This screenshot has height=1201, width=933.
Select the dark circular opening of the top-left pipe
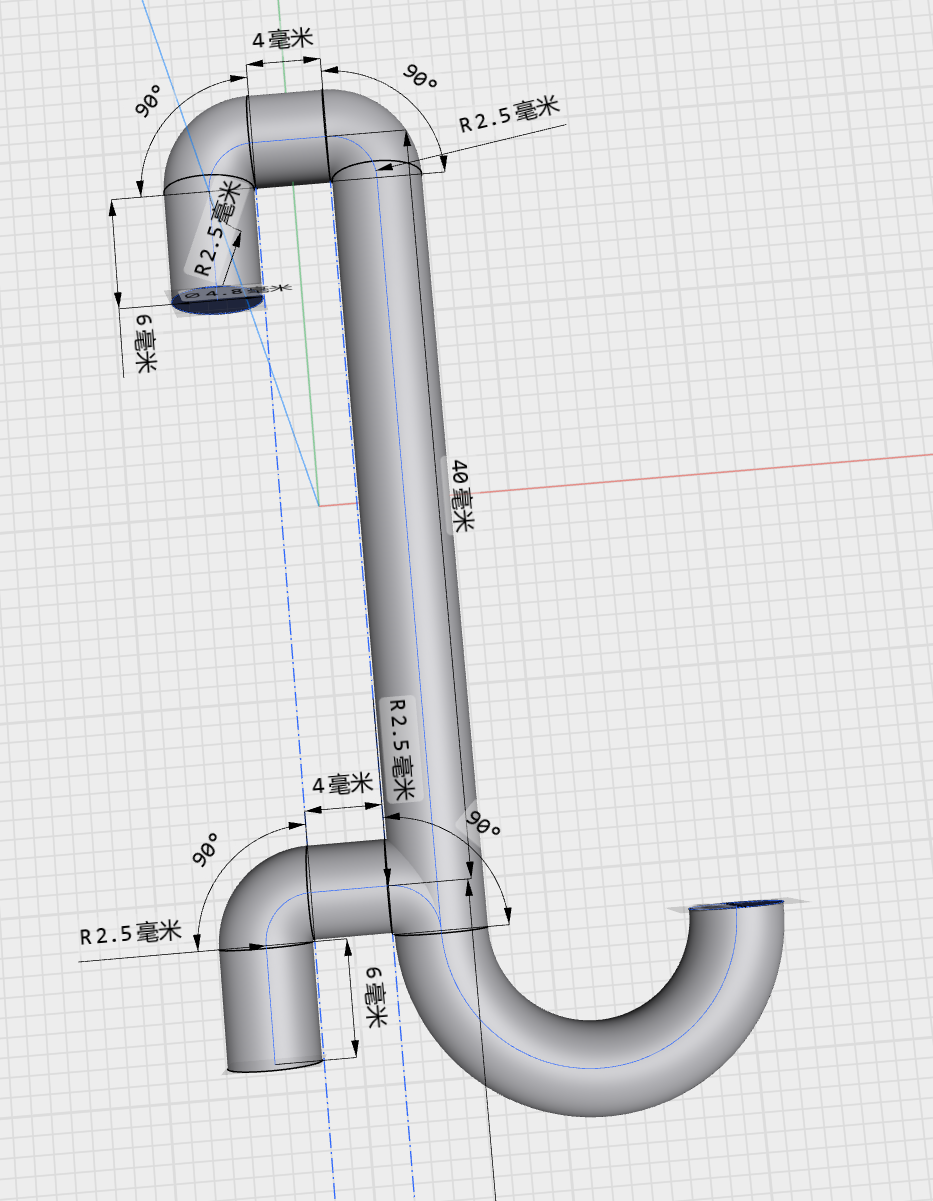point(219,299)
